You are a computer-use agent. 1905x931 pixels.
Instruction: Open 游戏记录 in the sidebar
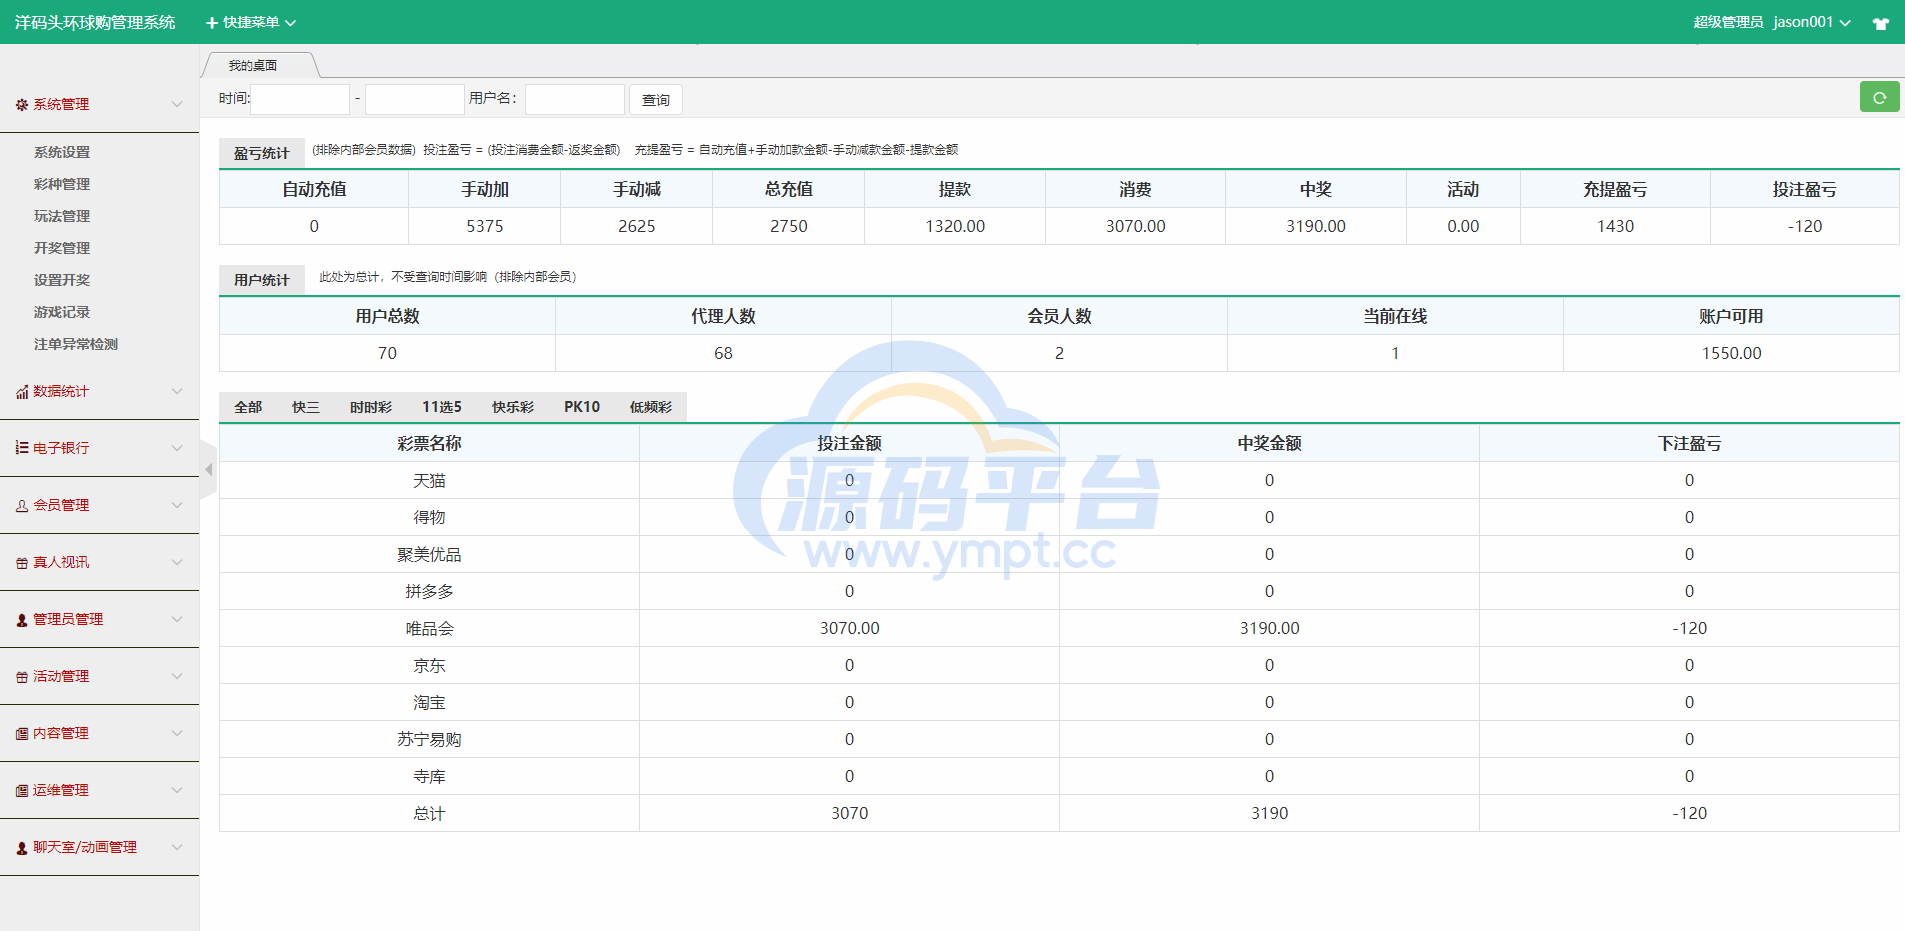62,312
